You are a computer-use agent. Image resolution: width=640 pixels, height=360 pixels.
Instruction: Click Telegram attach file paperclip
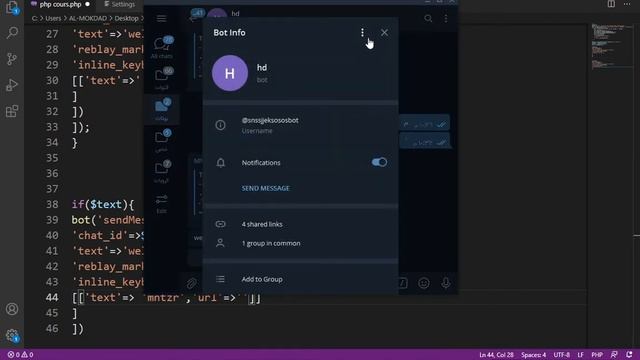pos(191,283)
